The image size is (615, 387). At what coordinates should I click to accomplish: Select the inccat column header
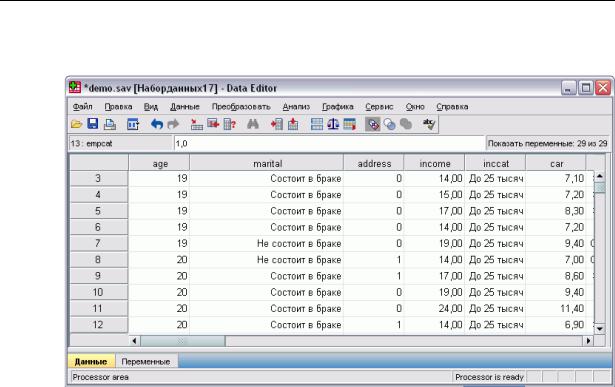click(x=495, y=164)
